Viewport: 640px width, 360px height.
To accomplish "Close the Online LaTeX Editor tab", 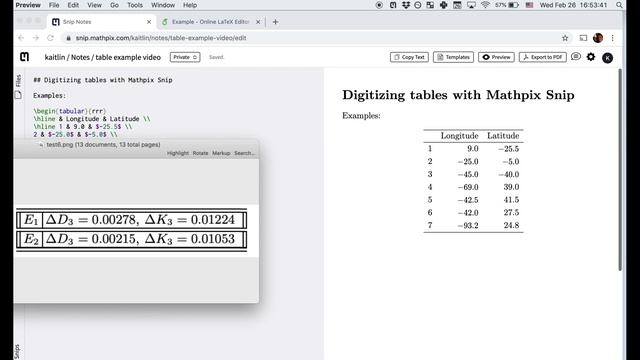I will click(x=258, y=22).
